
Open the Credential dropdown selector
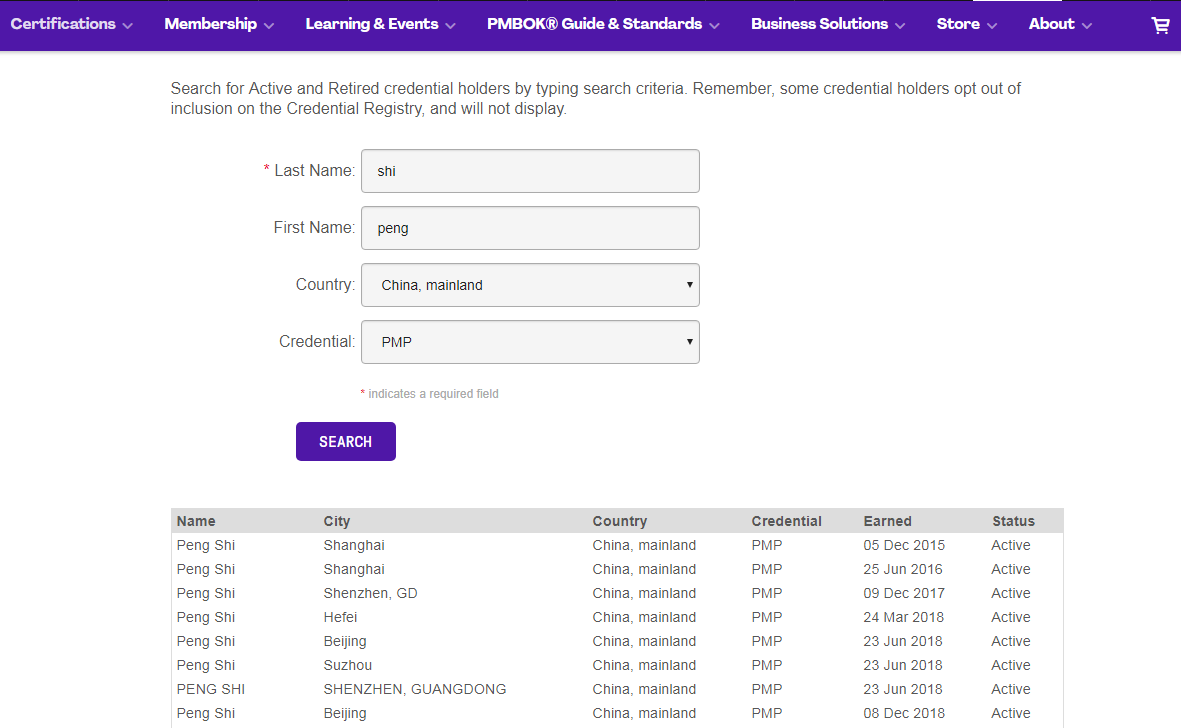[x=530, y=342]
